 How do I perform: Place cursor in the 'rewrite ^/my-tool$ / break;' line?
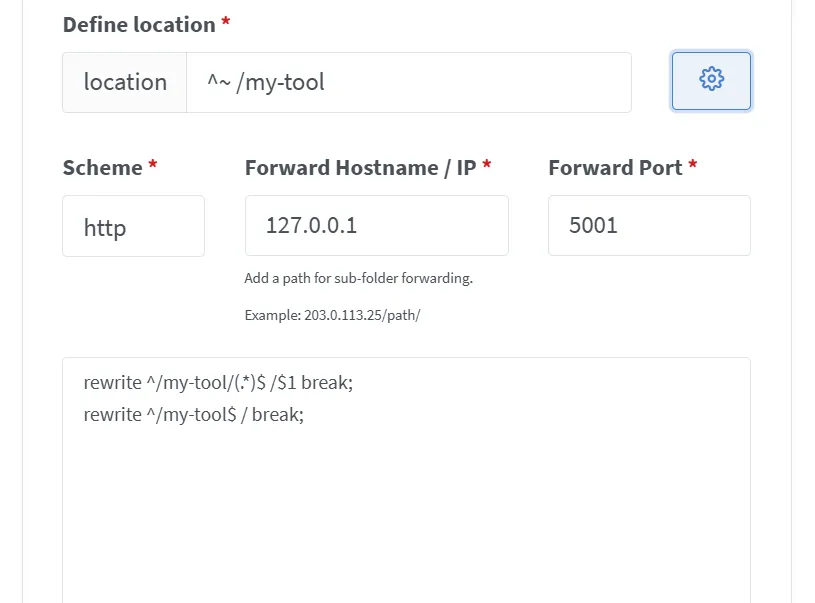pos(193,414)
